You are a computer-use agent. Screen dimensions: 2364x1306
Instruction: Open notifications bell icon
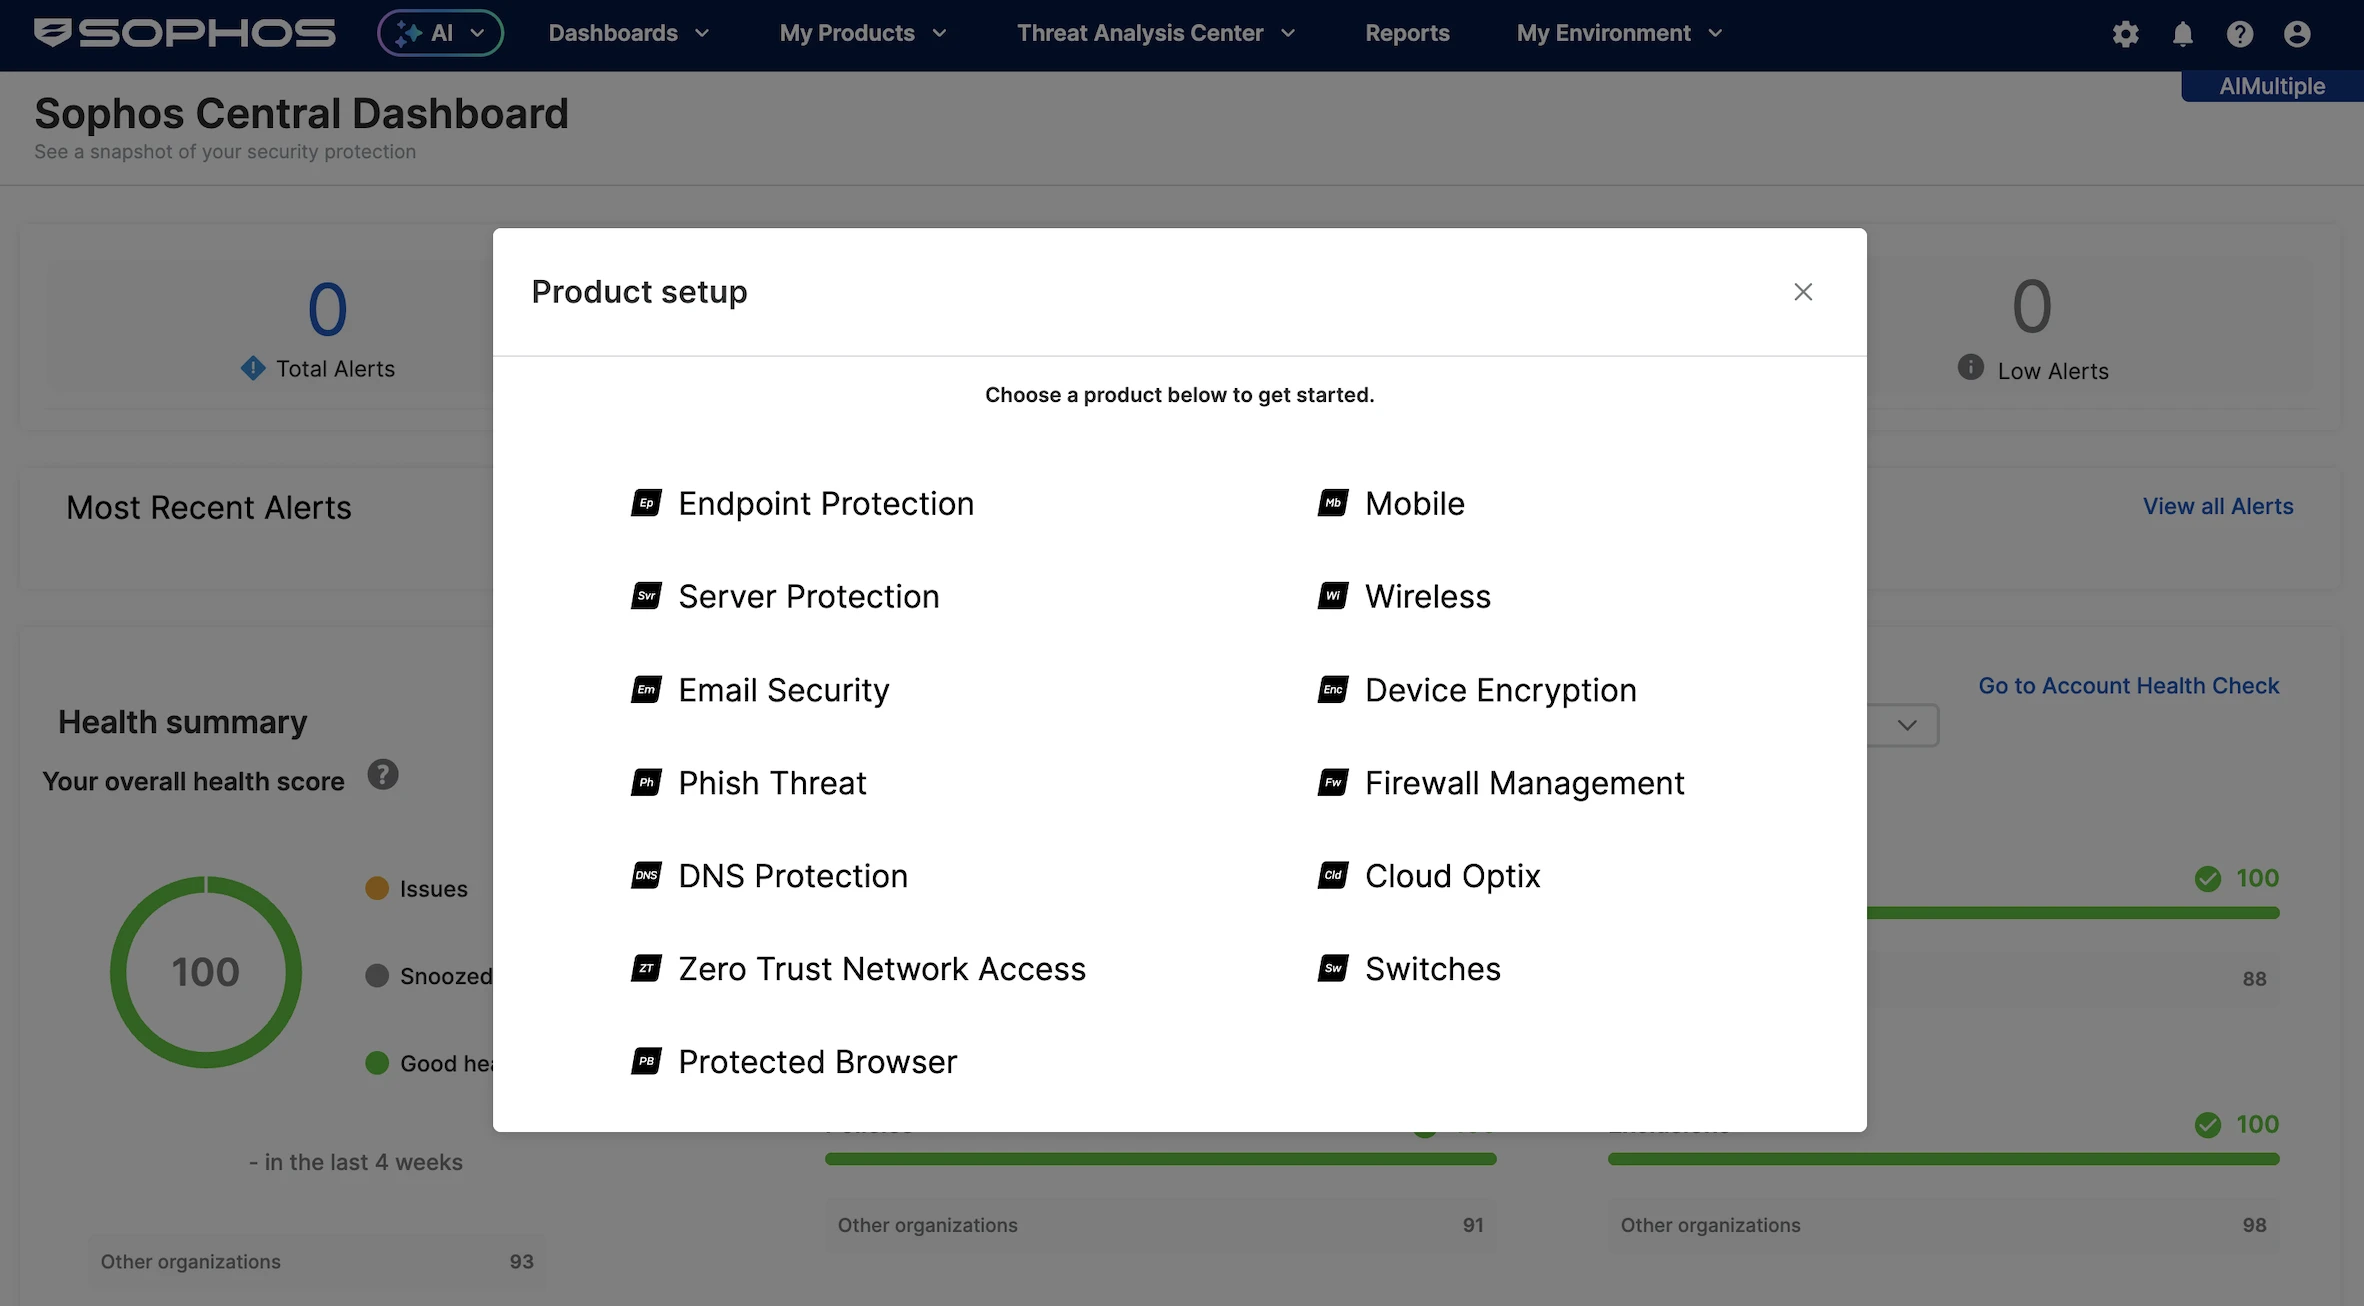coord(2183,34)
